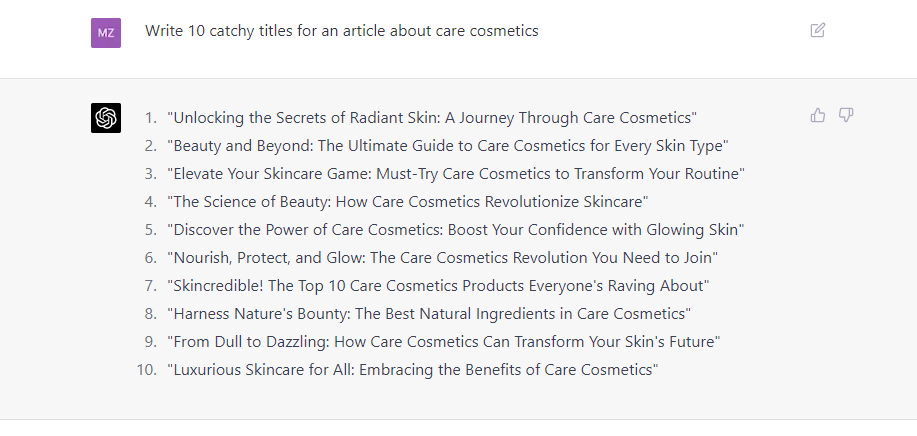Click the Harness Nature's Bounty title
Image resolution: width=917 pixels, height=436 pixels.
tap(429, 314)
